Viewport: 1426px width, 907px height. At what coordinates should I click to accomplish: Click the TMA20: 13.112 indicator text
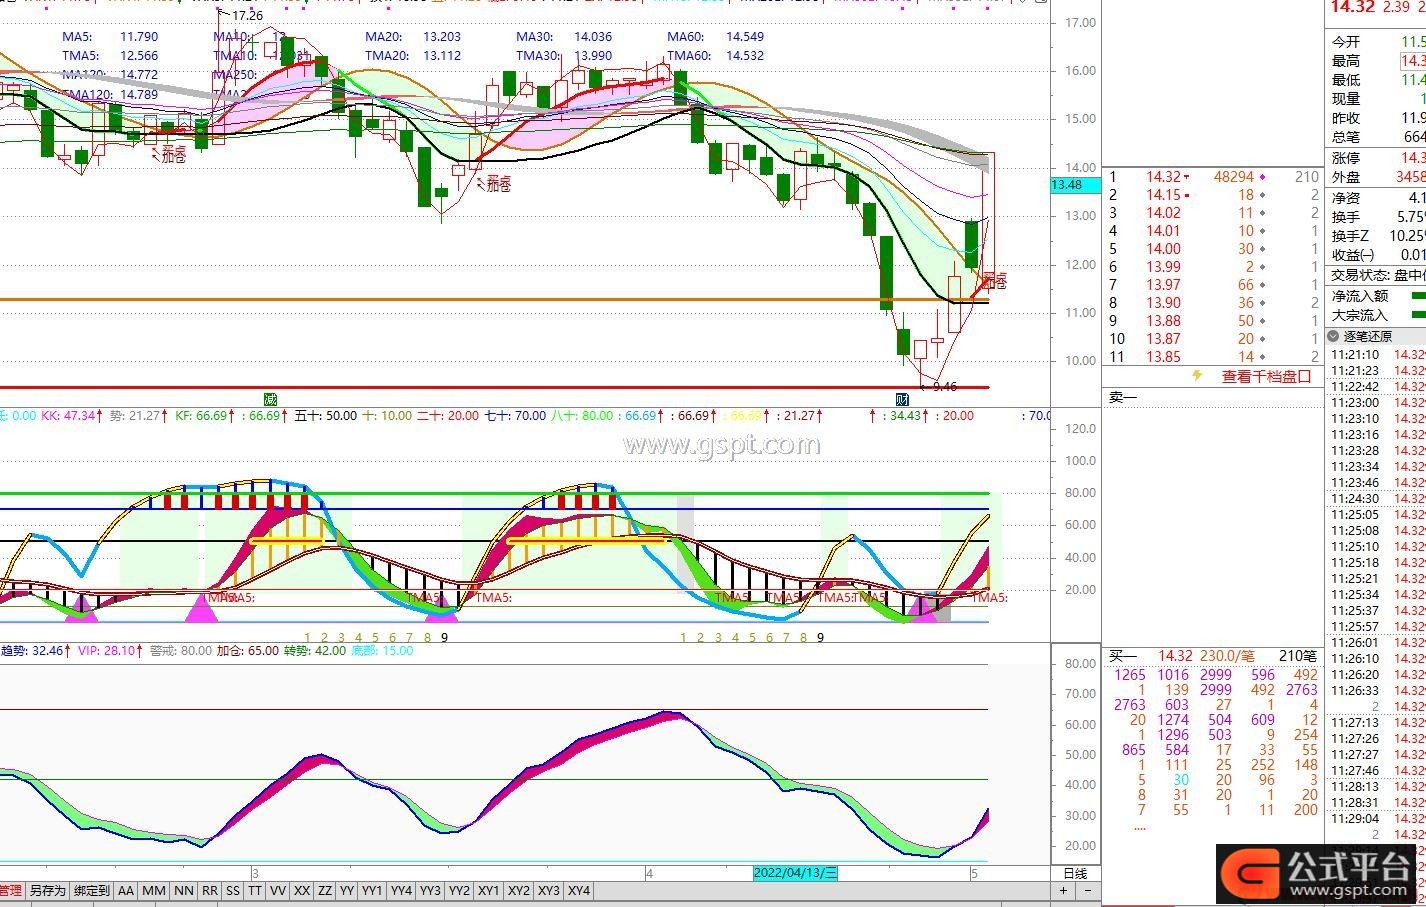pyautogui.click(x=413, y=56)
